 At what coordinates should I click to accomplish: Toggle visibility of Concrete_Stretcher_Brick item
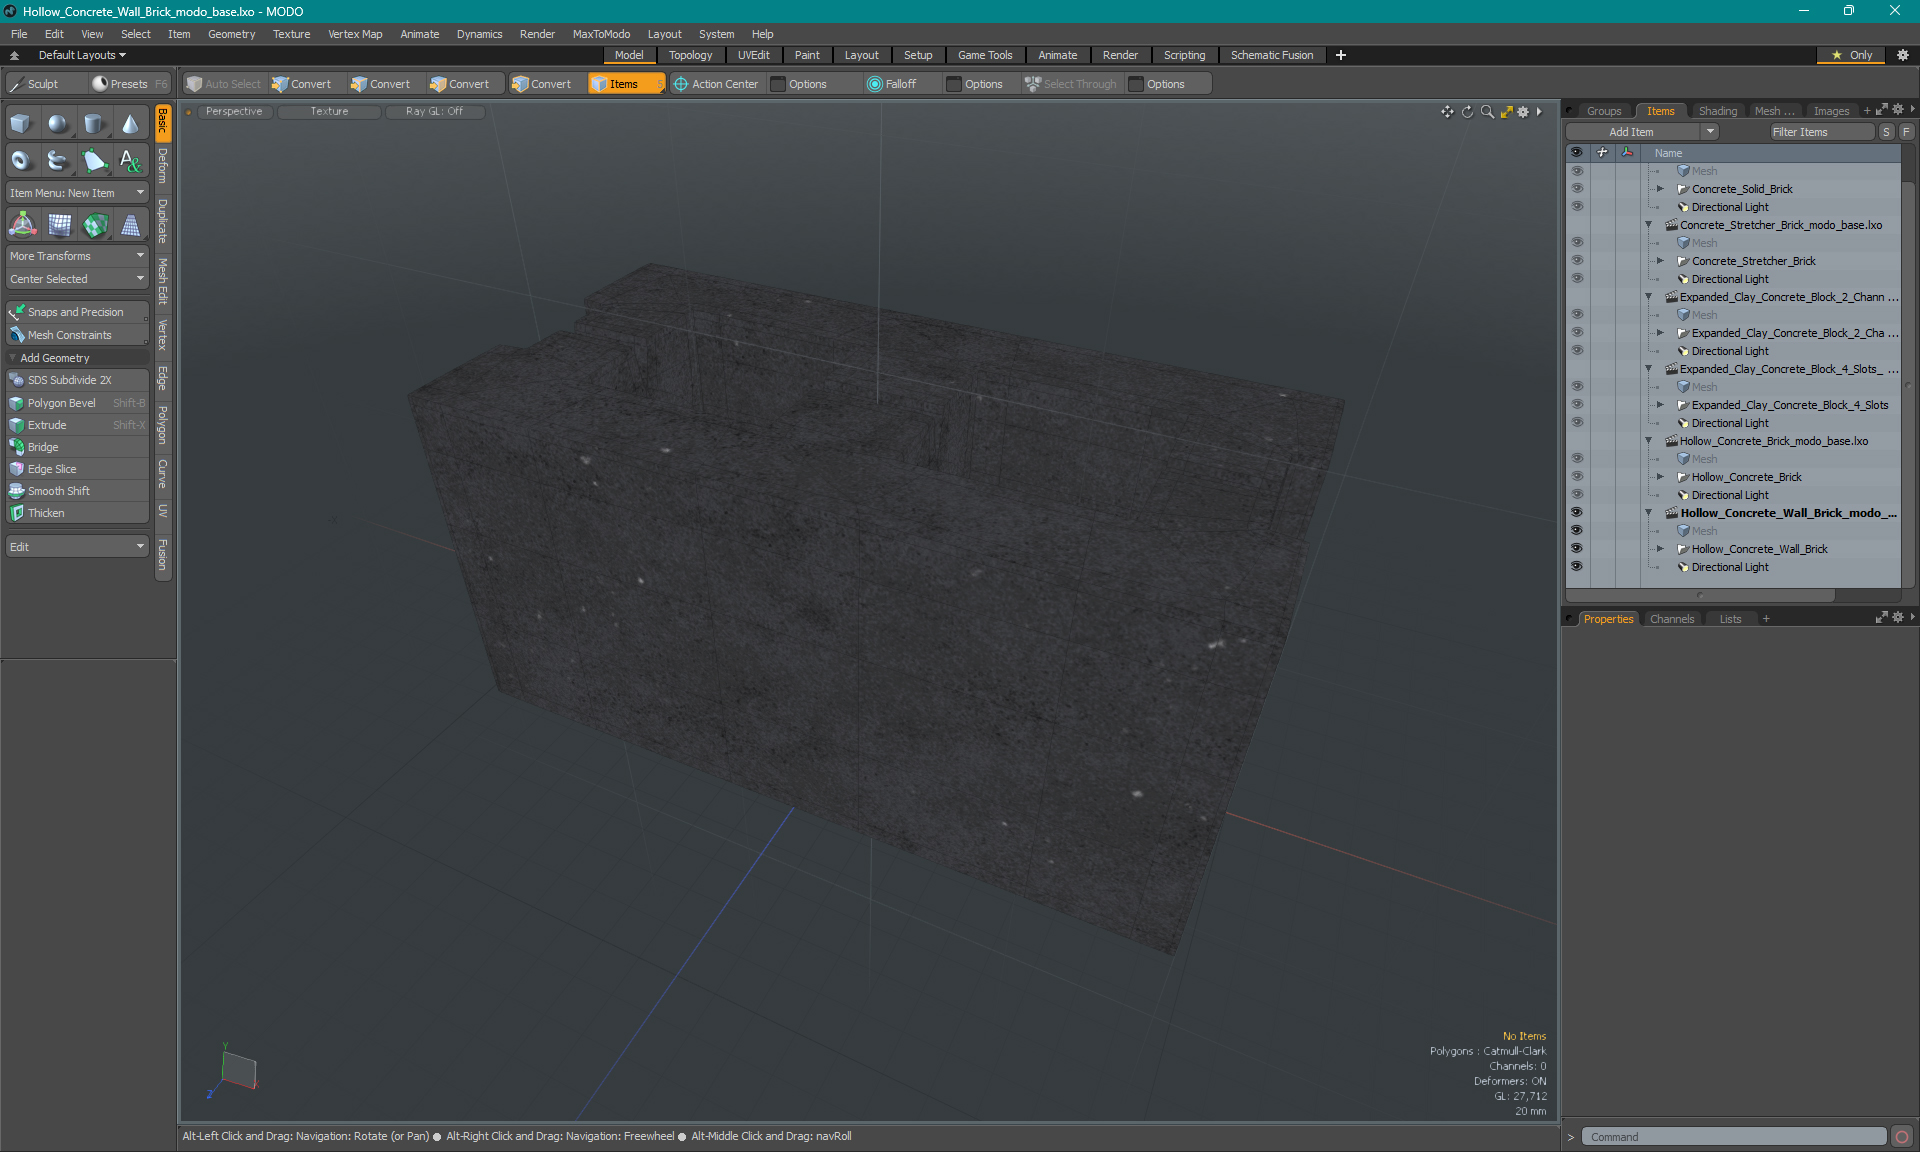(1576, 261)
